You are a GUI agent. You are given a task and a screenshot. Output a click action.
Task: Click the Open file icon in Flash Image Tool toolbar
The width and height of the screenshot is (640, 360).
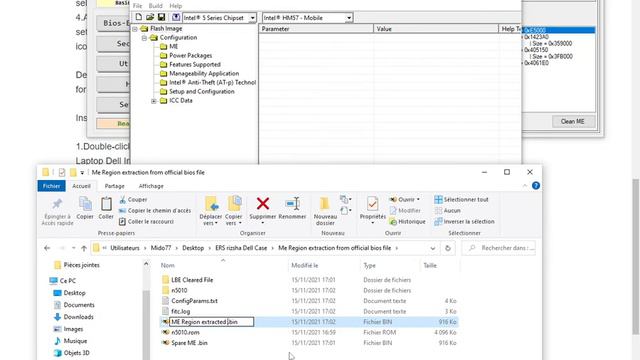150,17
